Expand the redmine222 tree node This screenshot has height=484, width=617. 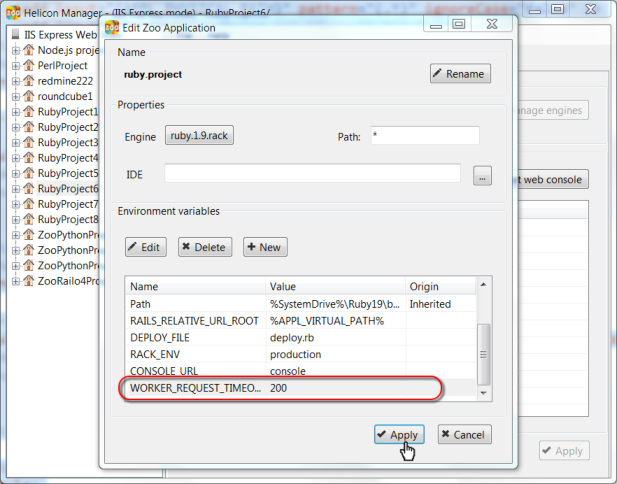[16, 81]
